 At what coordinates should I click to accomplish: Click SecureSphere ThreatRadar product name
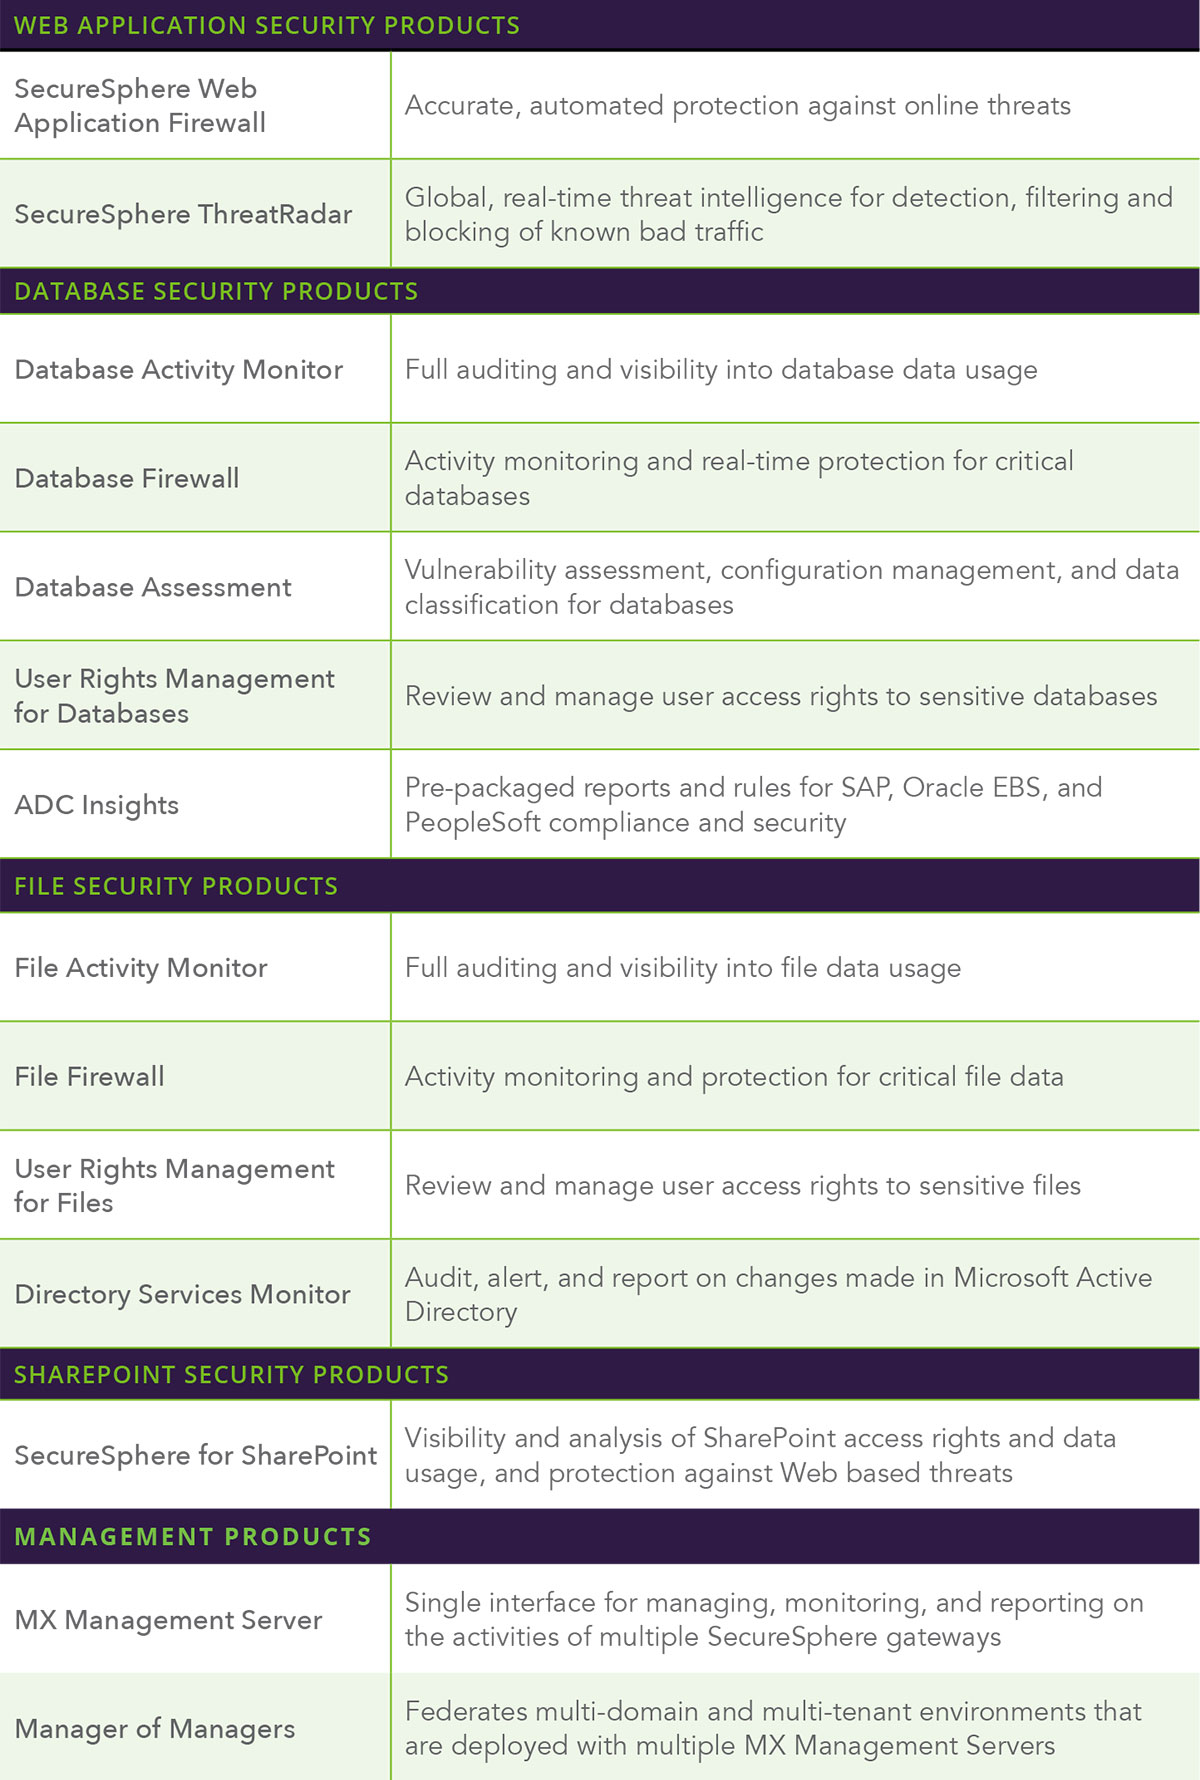coord(183,214)
